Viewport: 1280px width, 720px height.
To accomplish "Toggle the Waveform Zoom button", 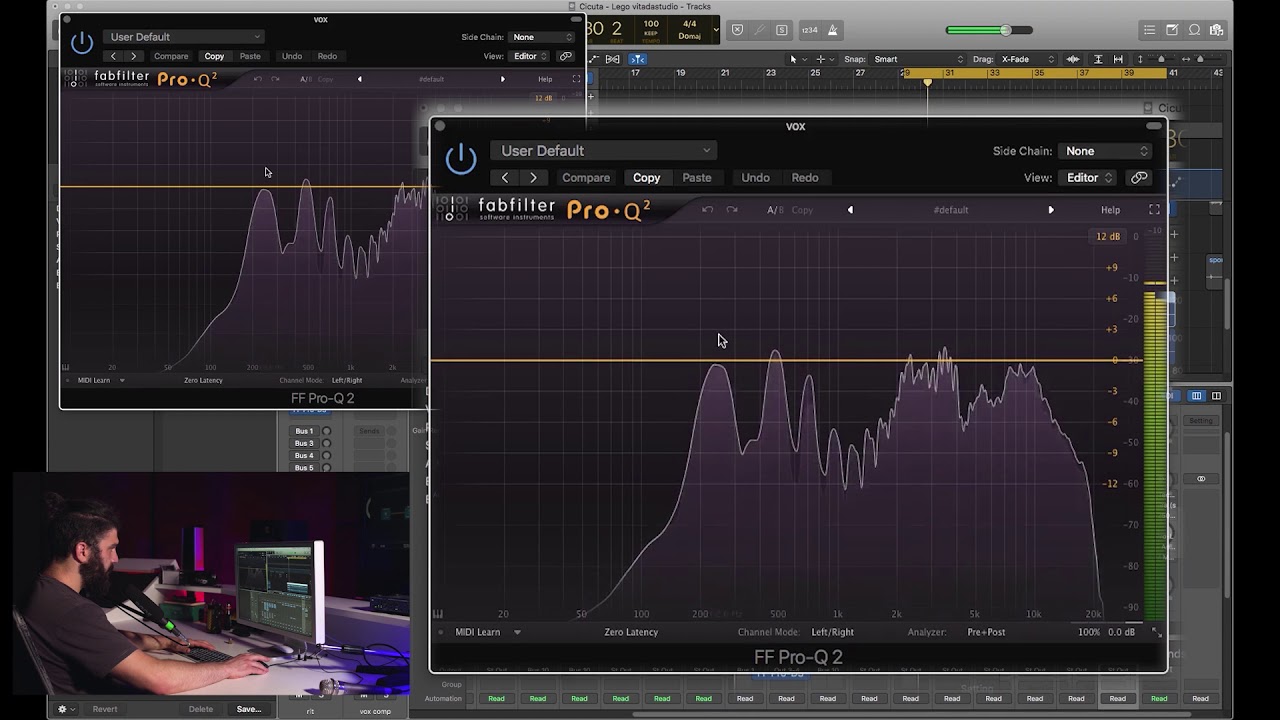I will click(1075, 59).
